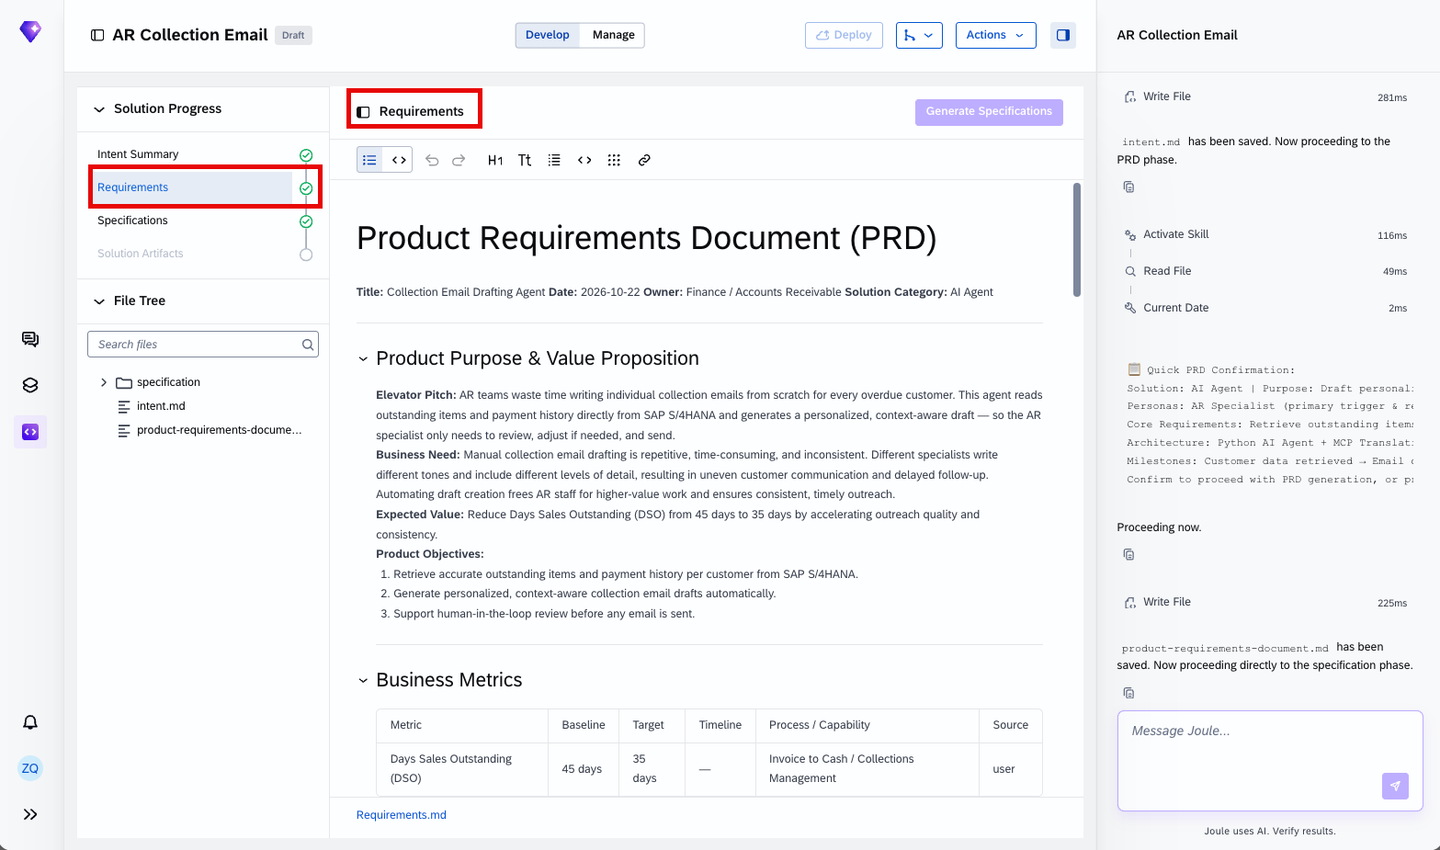Focus the Search files field
This screenshot has height=850, width=1440.
[x=203, y=344]
